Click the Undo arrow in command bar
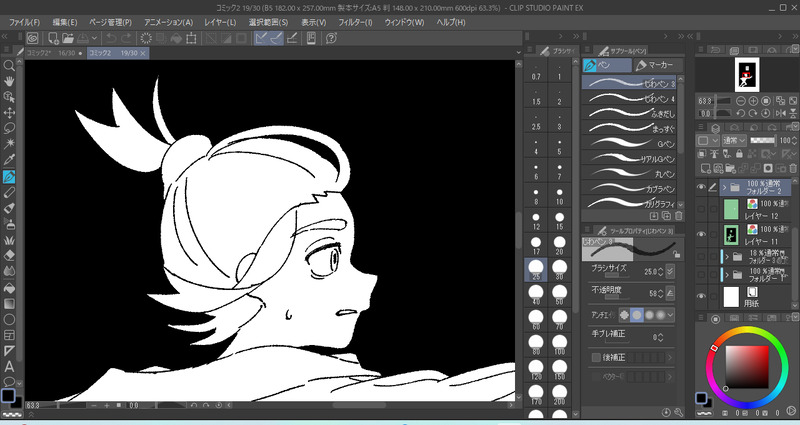This screenshot has width=800, height=425. [x=109, y=39]
